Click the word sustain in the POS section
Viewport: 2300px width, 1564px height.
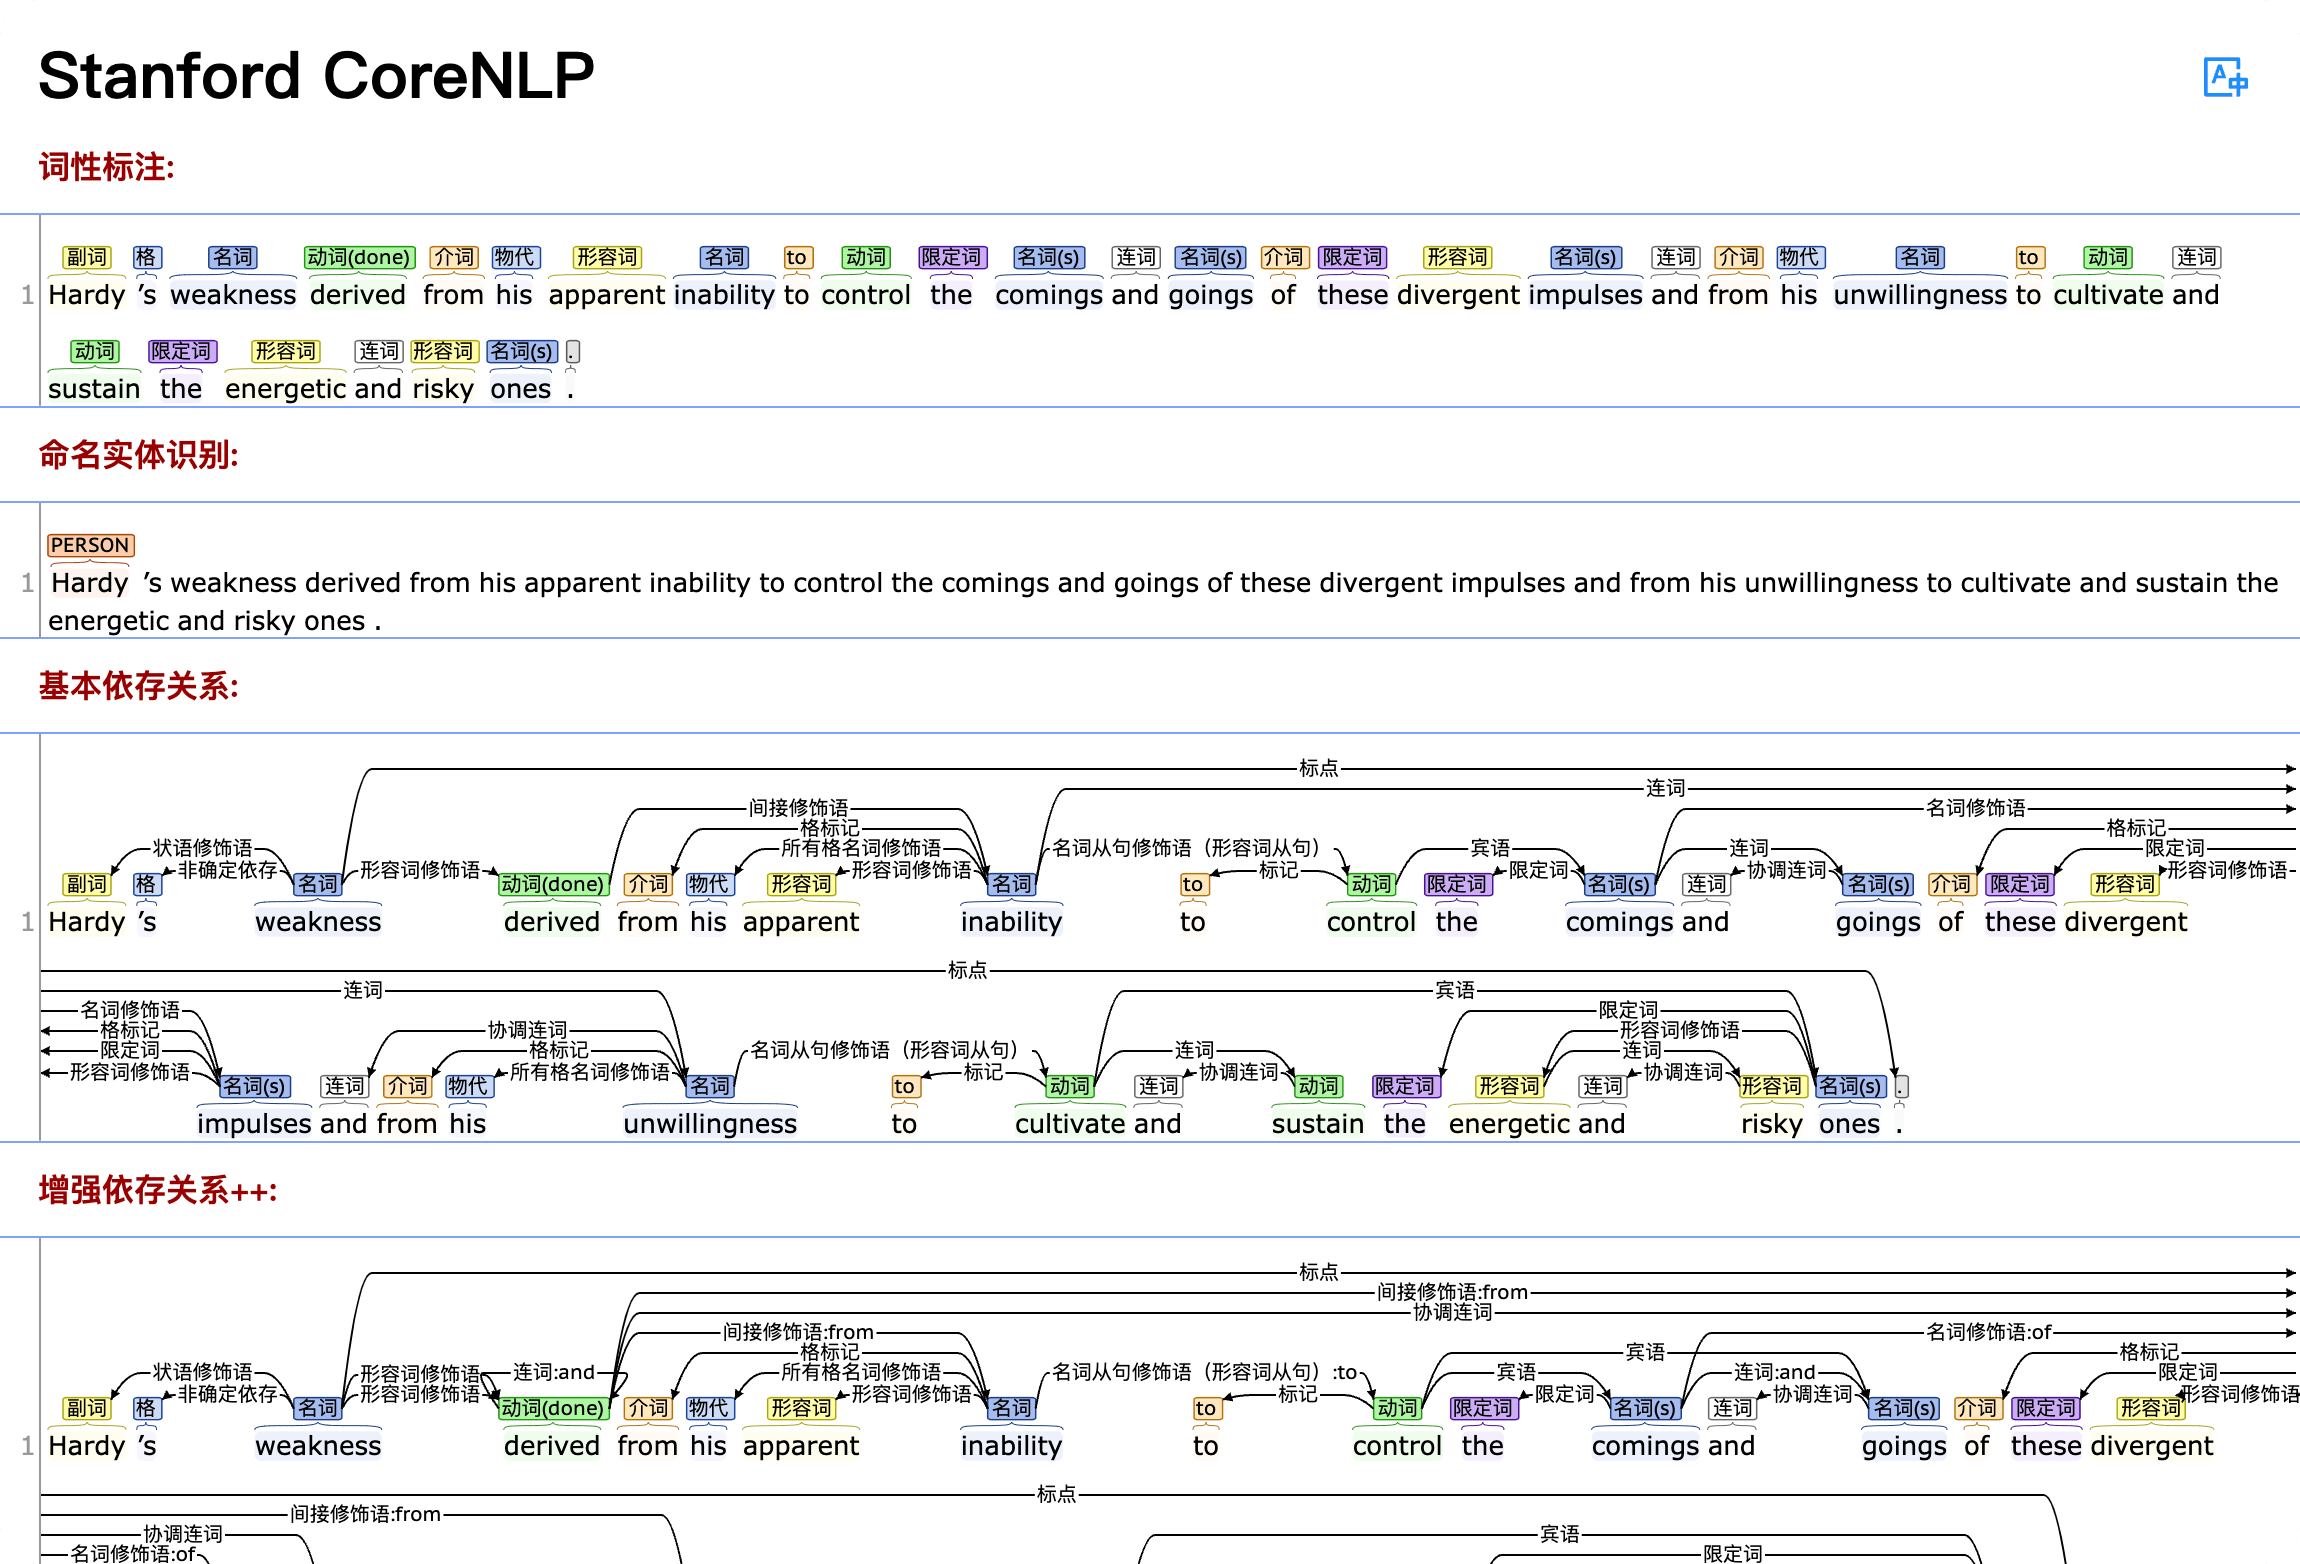pyautogui.click(x=94, y=389)
